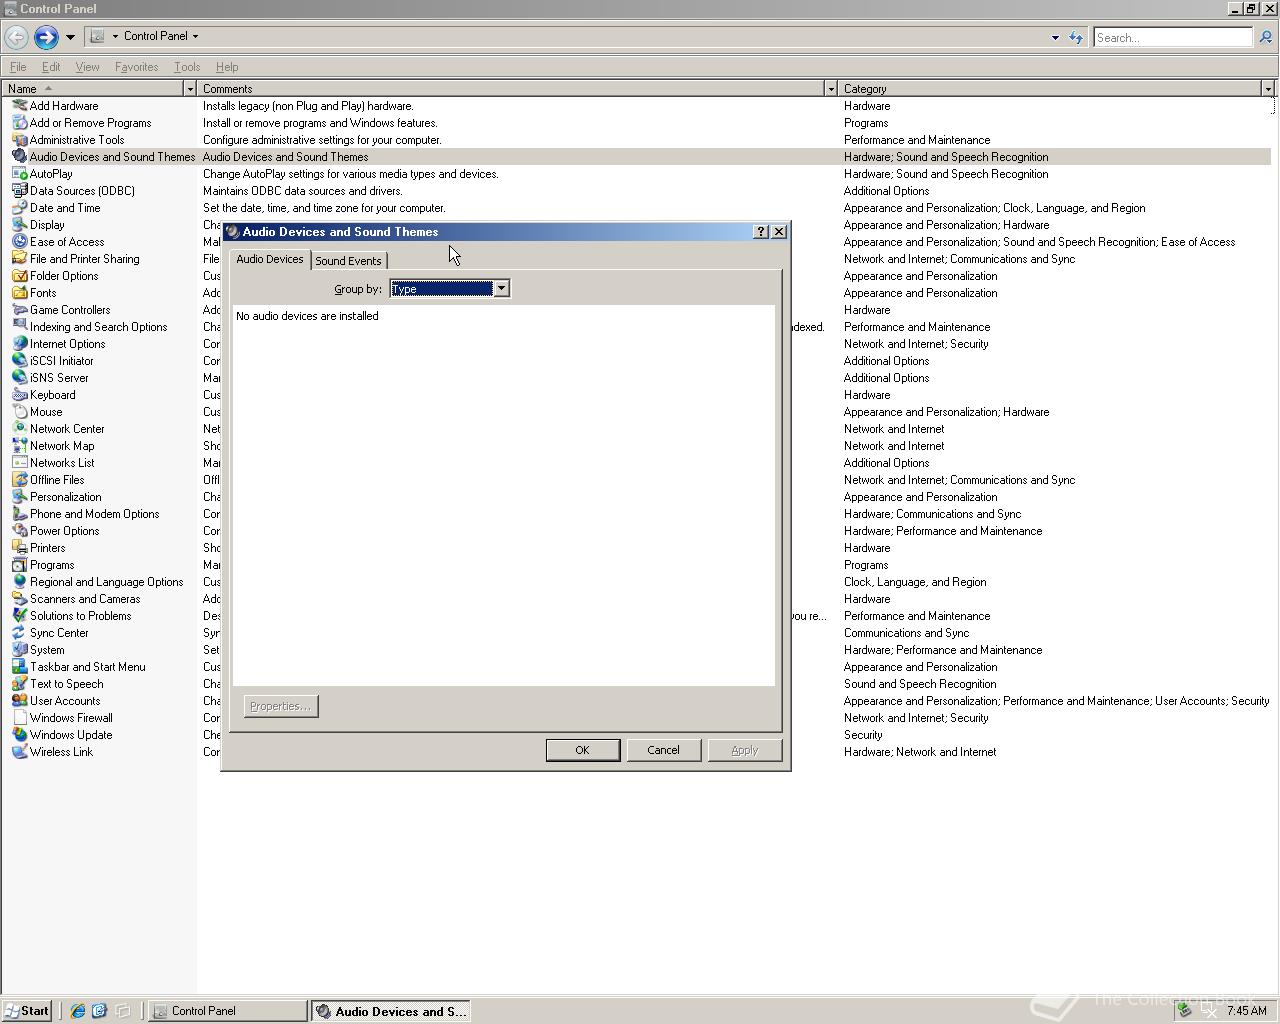
Task: Expand the Control Panel breadcrumb arrow
Action: 195,36
